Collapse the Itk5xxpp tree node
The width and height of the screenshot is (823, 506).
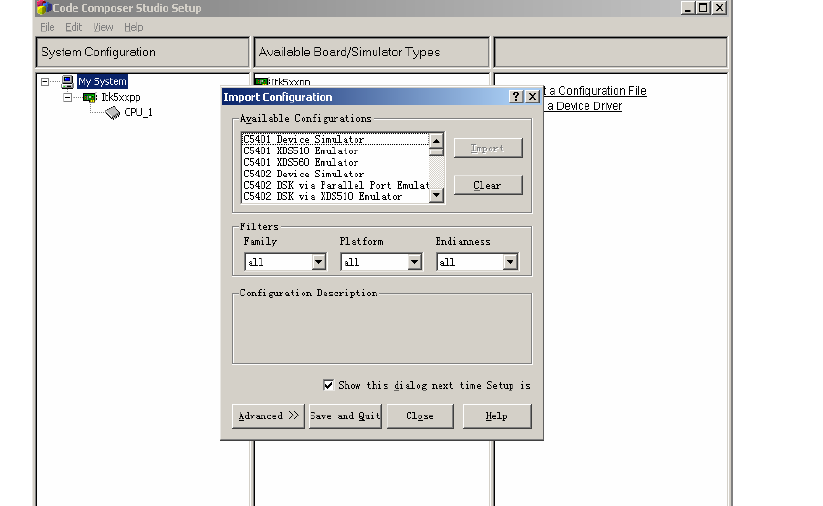pyautogui.click(x=67, y=97)
